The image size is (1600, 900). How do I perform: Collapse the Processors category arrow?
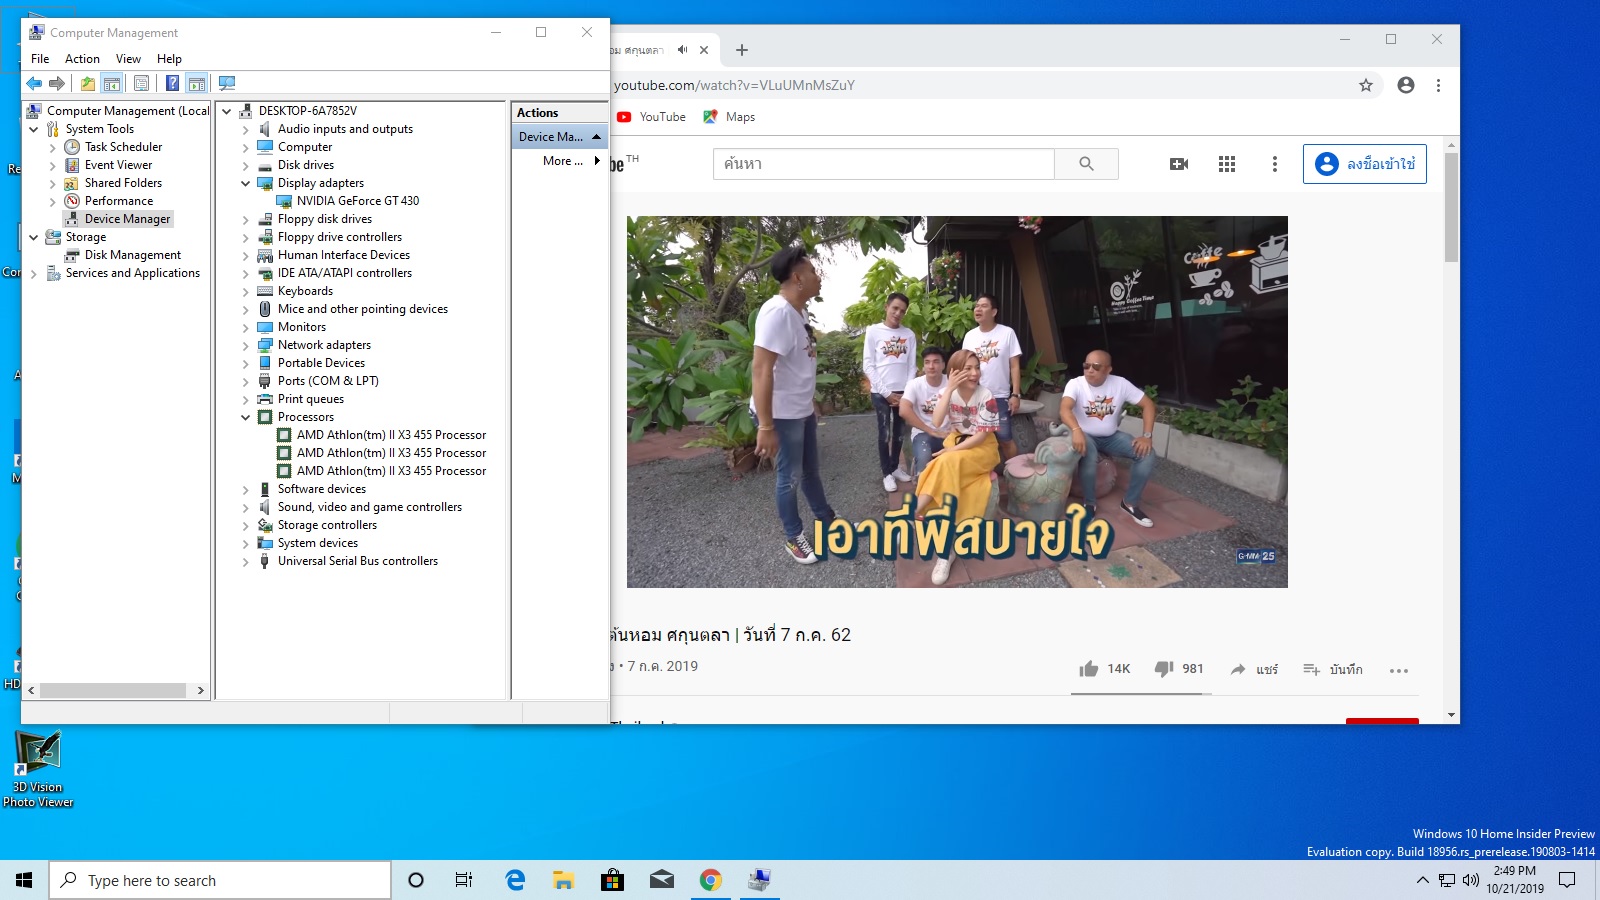click(246, 417)
